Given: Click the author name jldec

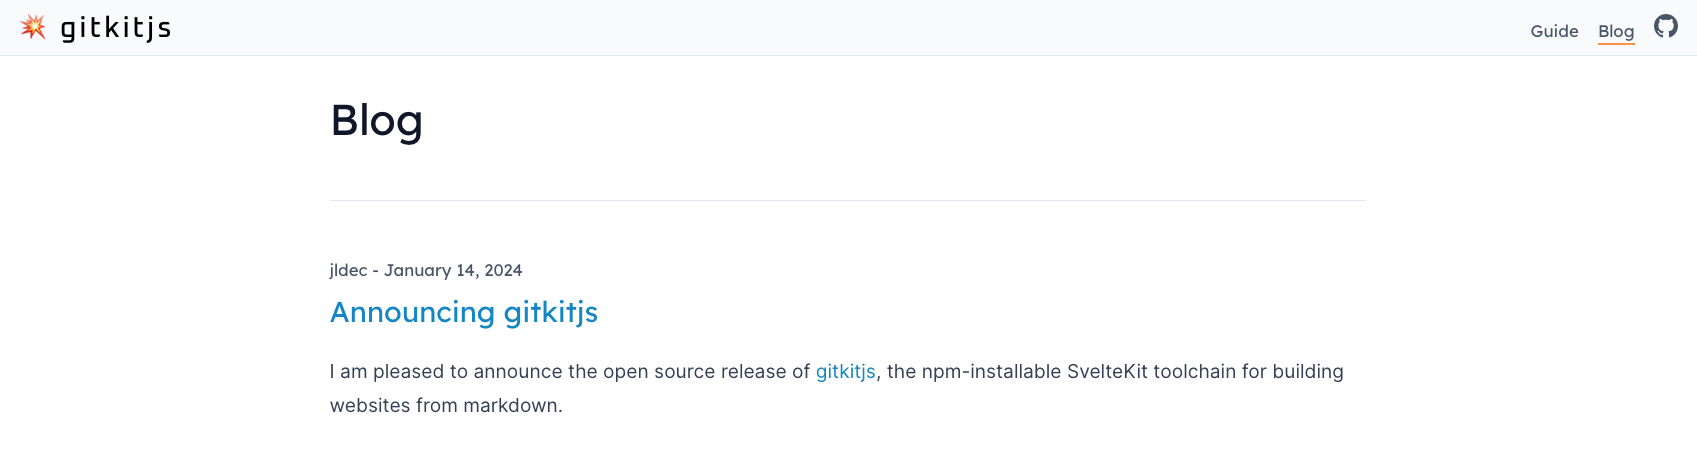Looking at the screenshot, I should [x=349, y=270].
